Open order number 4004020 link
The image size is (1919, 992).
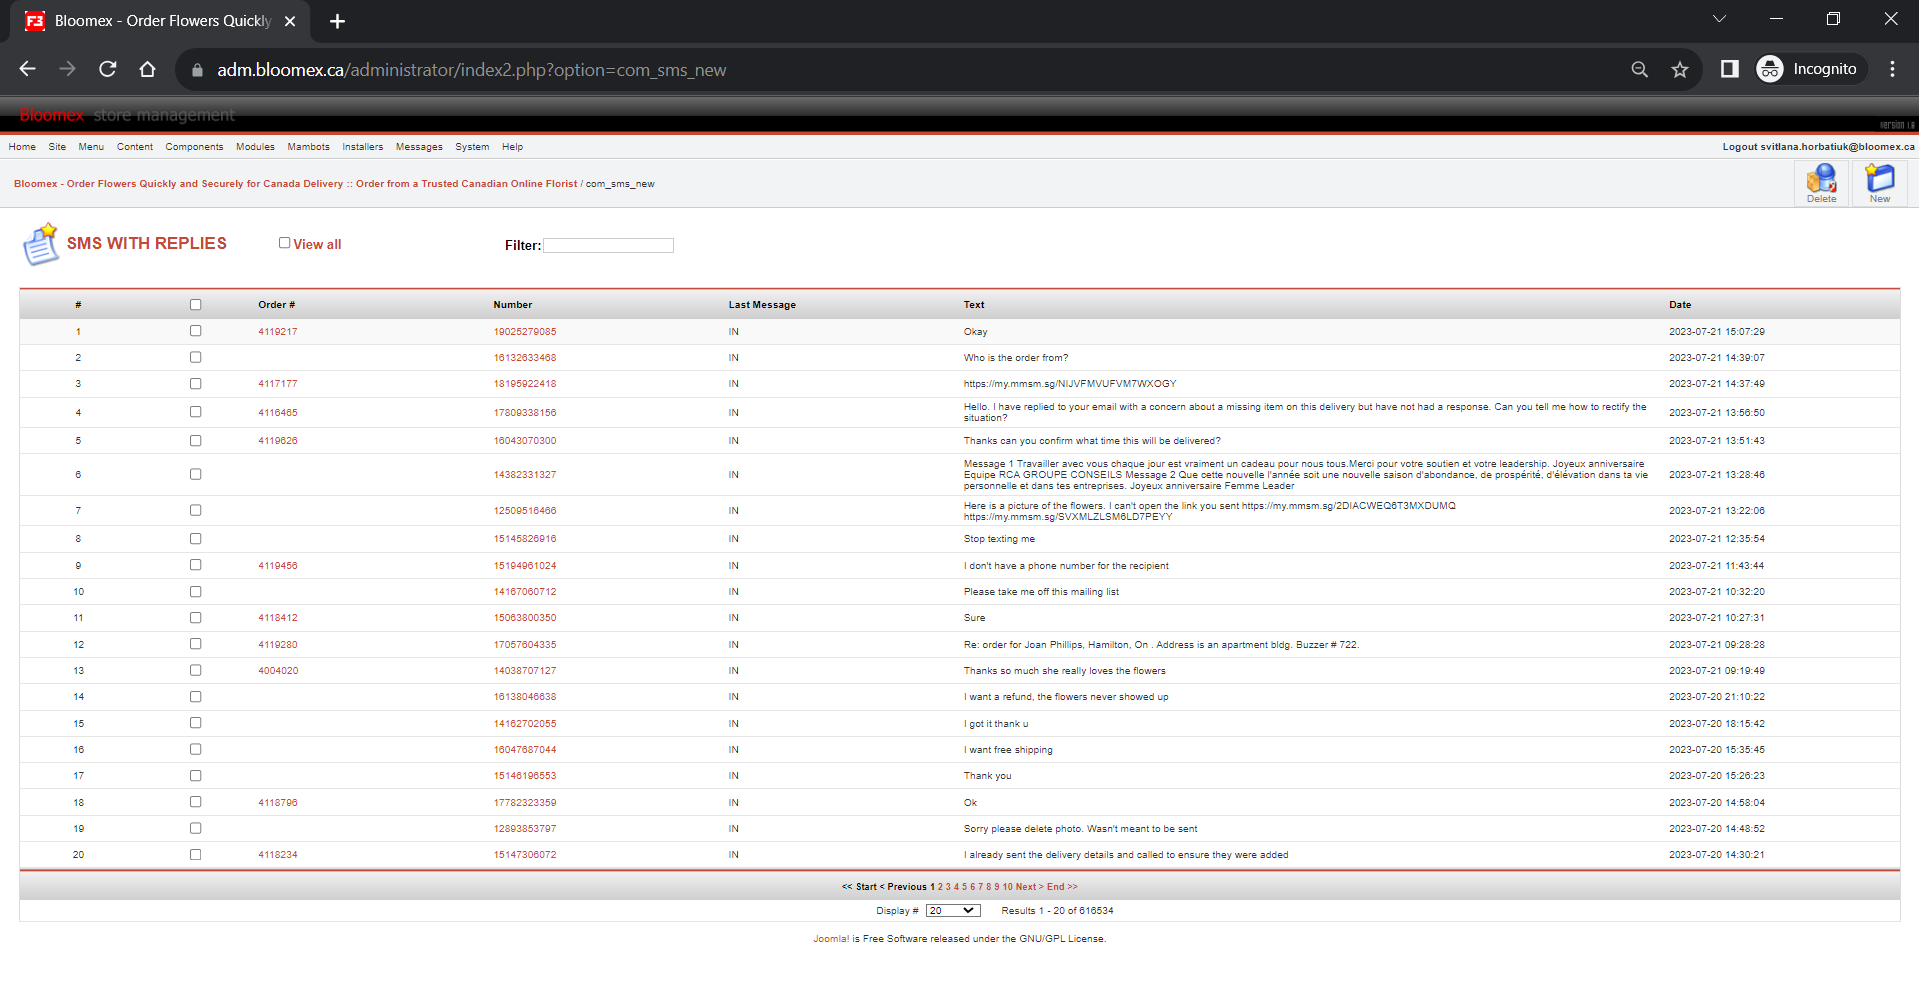coord(278,671)
